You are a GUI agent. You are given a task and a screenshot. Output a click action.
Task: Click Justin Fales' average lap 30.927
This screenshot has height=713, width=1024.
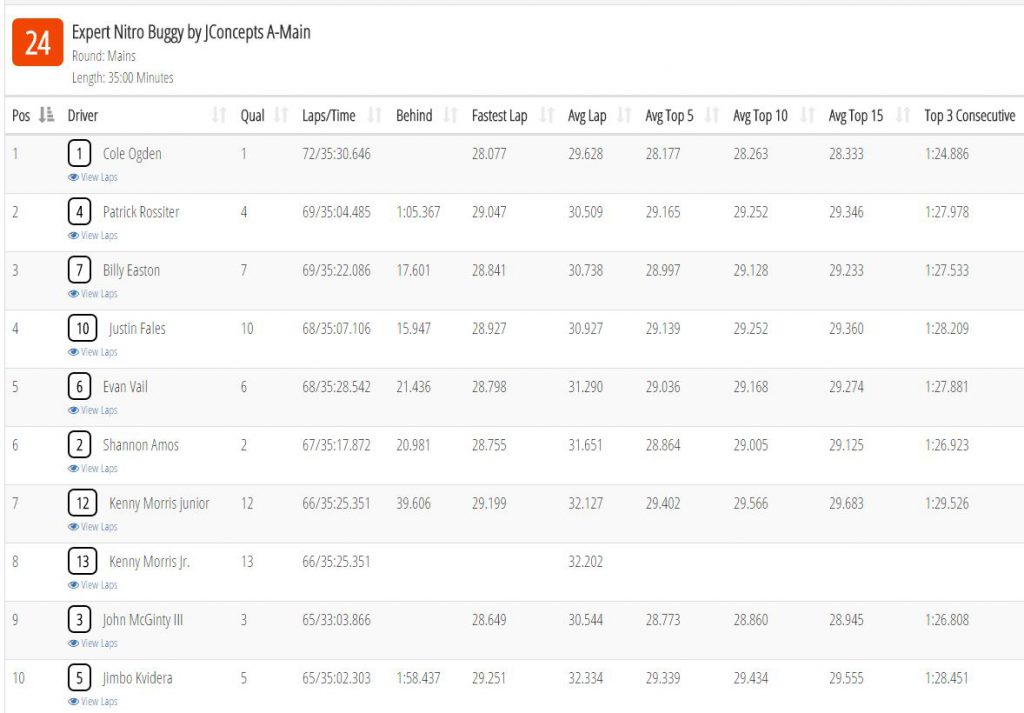point(585,328)
